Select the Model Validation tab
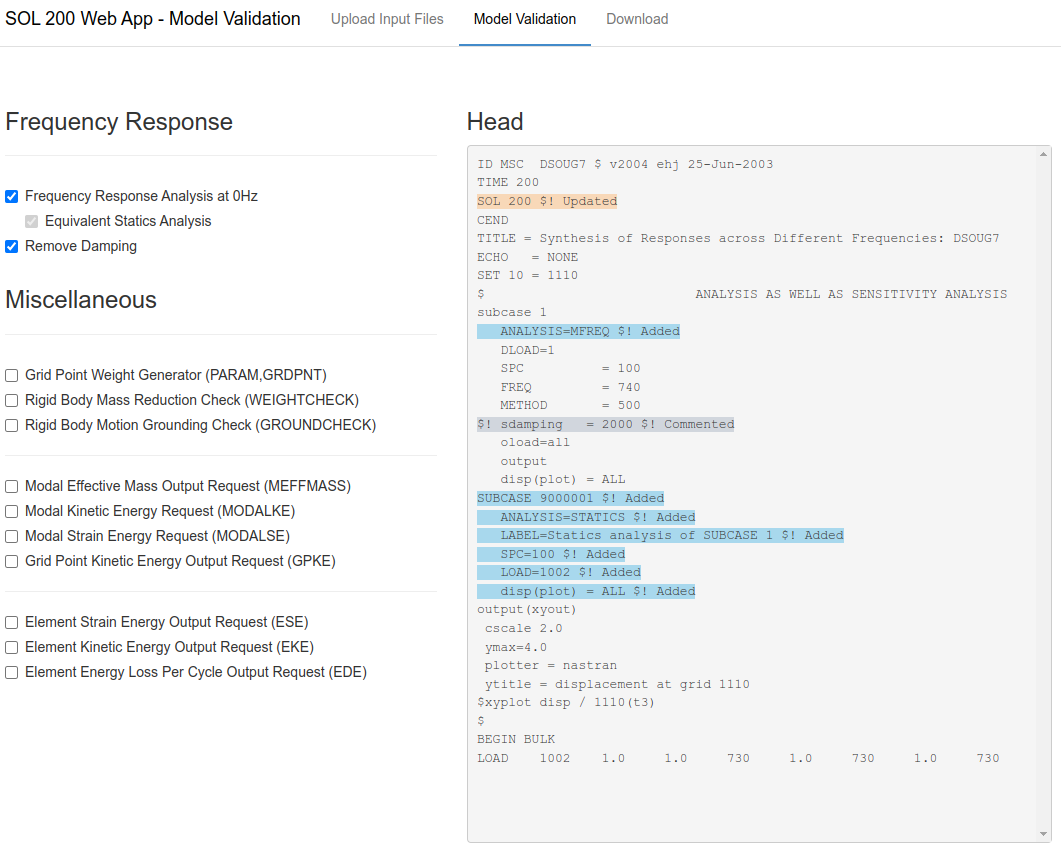Image resolution: width=1061 pixels, height=859 pixels. click(524, 19)
